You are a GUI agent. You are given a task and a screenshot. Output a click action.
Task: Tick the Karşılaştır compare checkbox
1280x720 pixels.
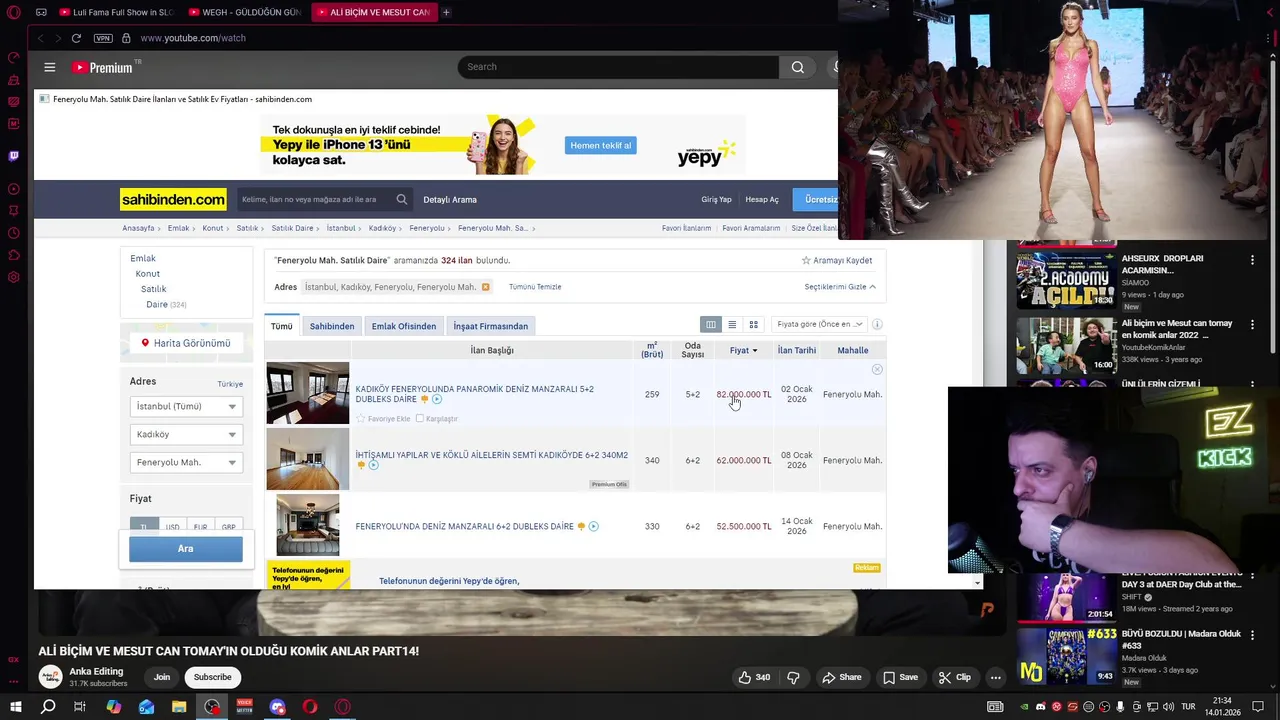[x=420, y=418]
